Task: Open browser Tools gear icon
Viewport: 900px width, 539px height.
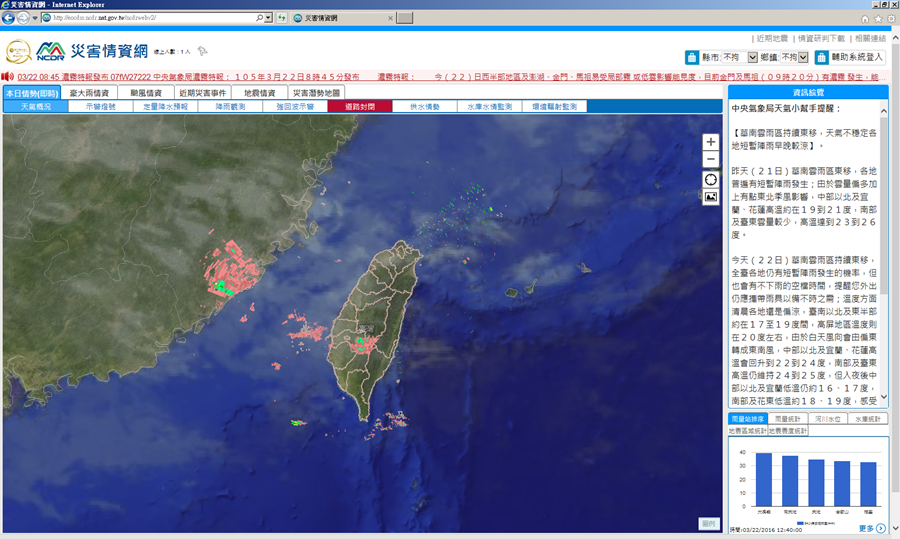Action: click(891, 19)
